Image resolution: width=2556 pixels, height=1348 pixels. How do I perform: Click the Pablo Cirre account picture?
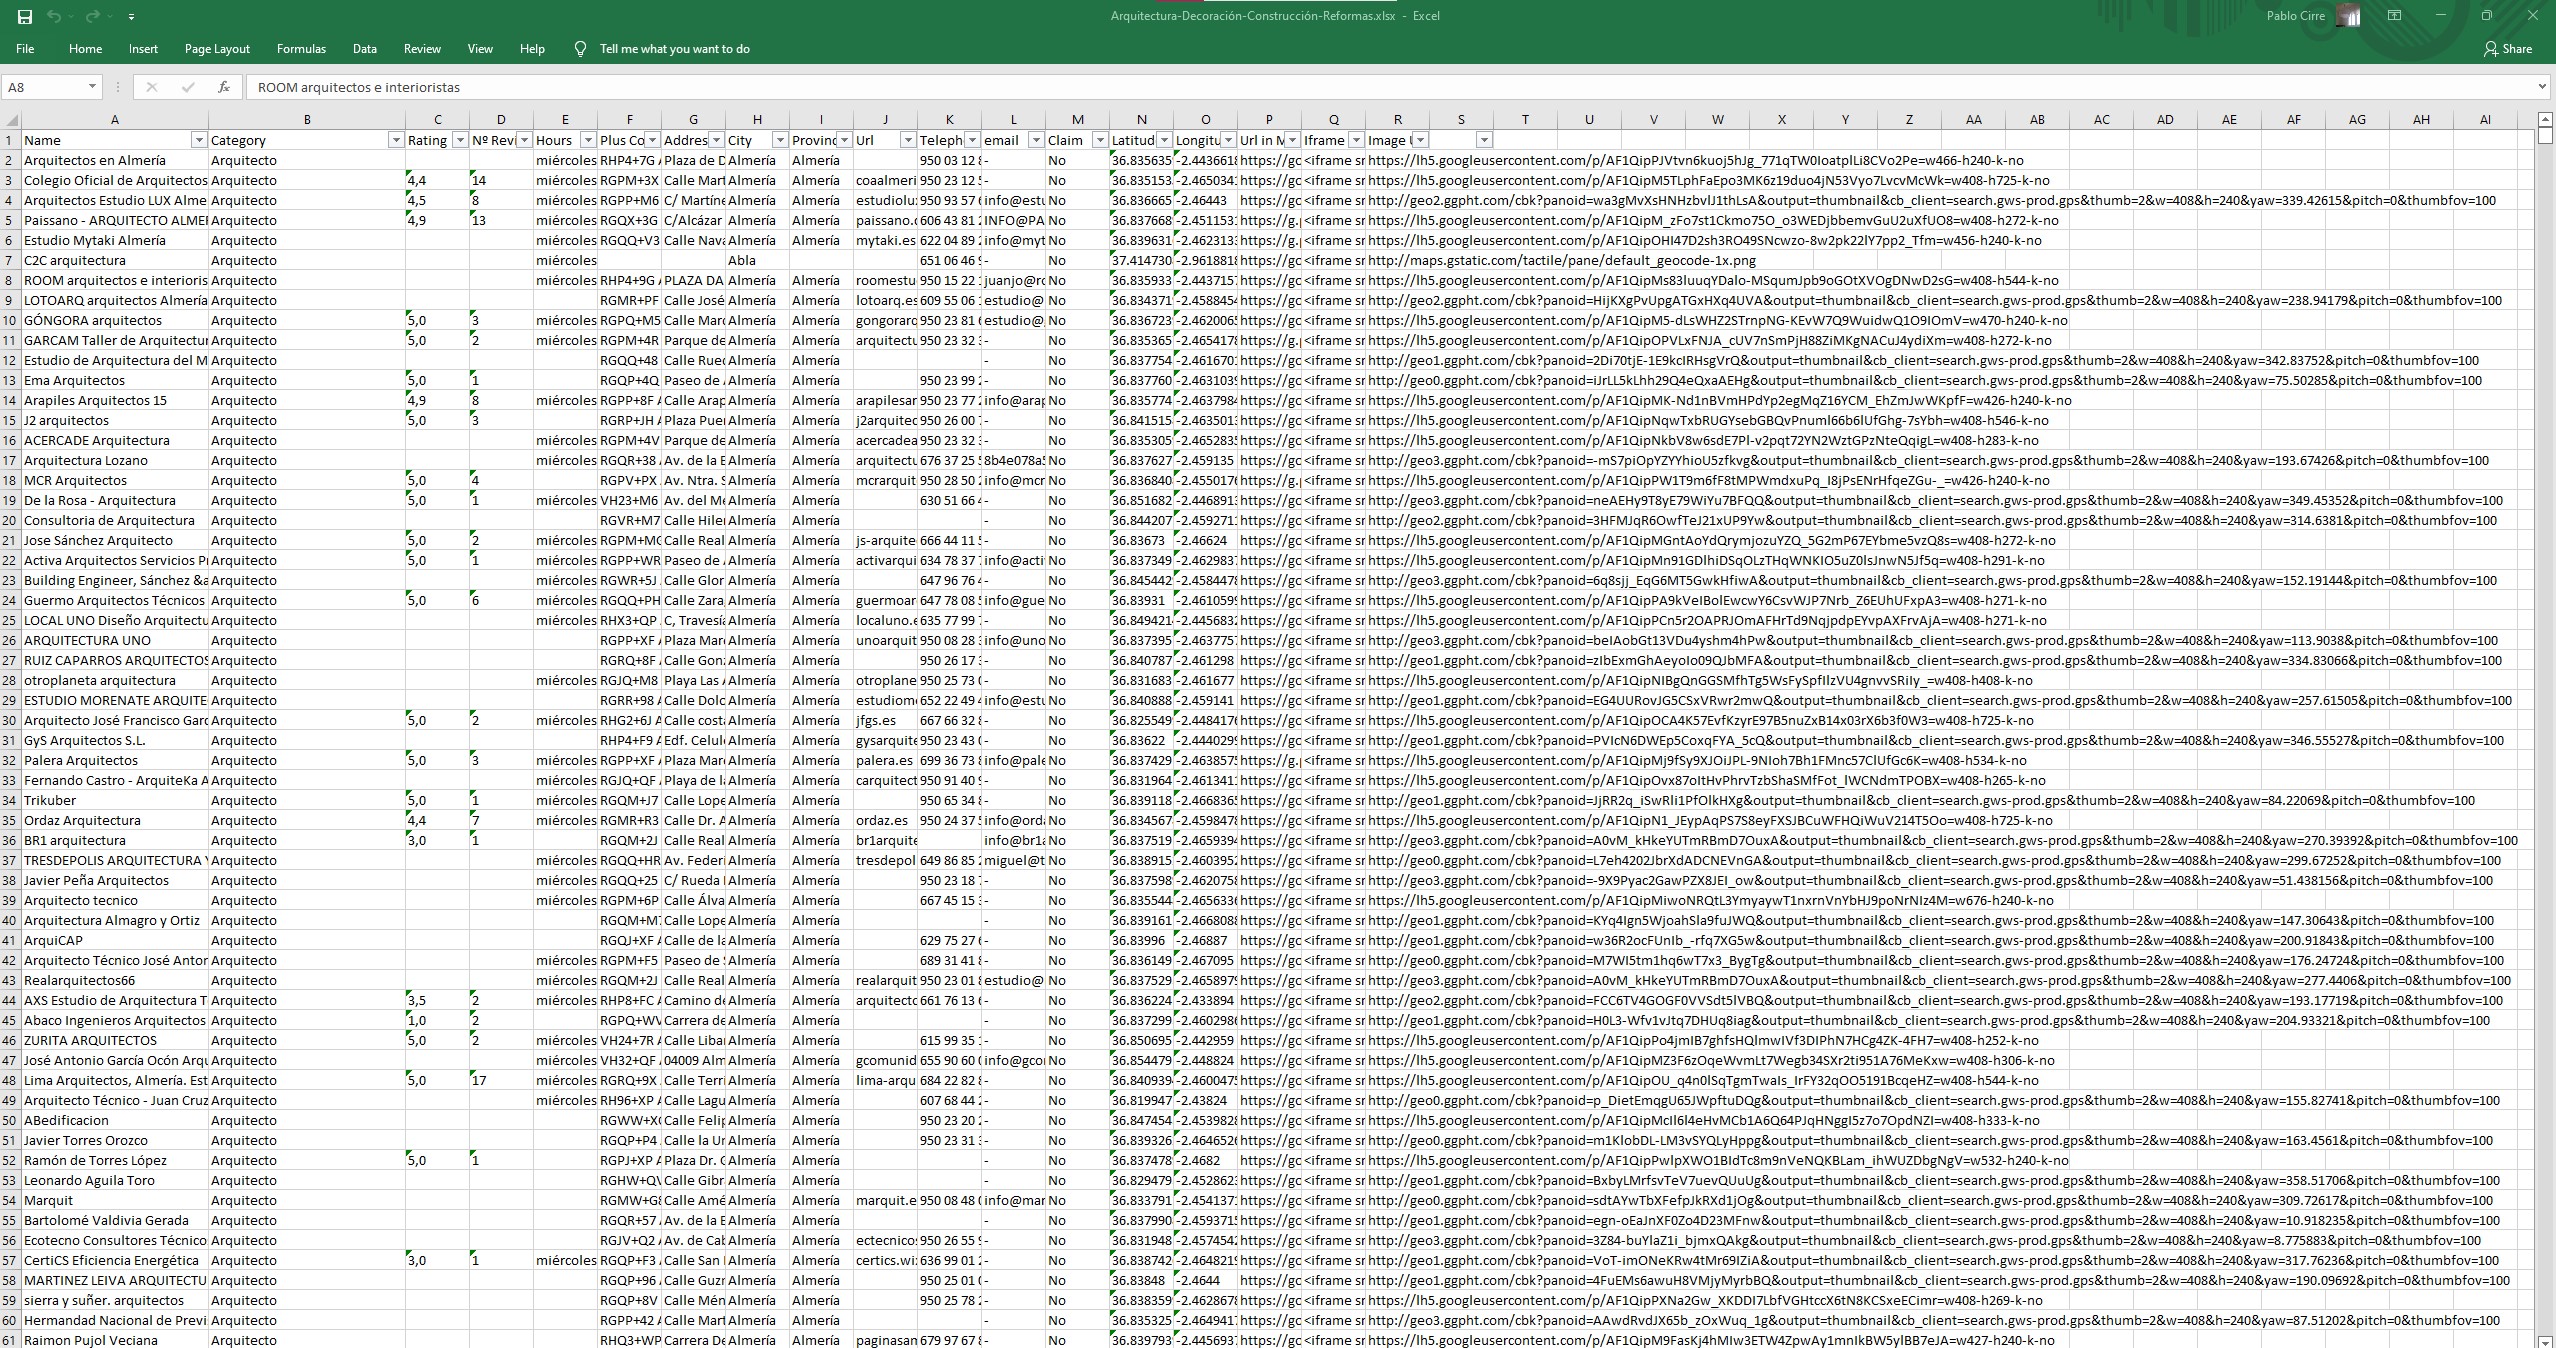coord(2349,16)
